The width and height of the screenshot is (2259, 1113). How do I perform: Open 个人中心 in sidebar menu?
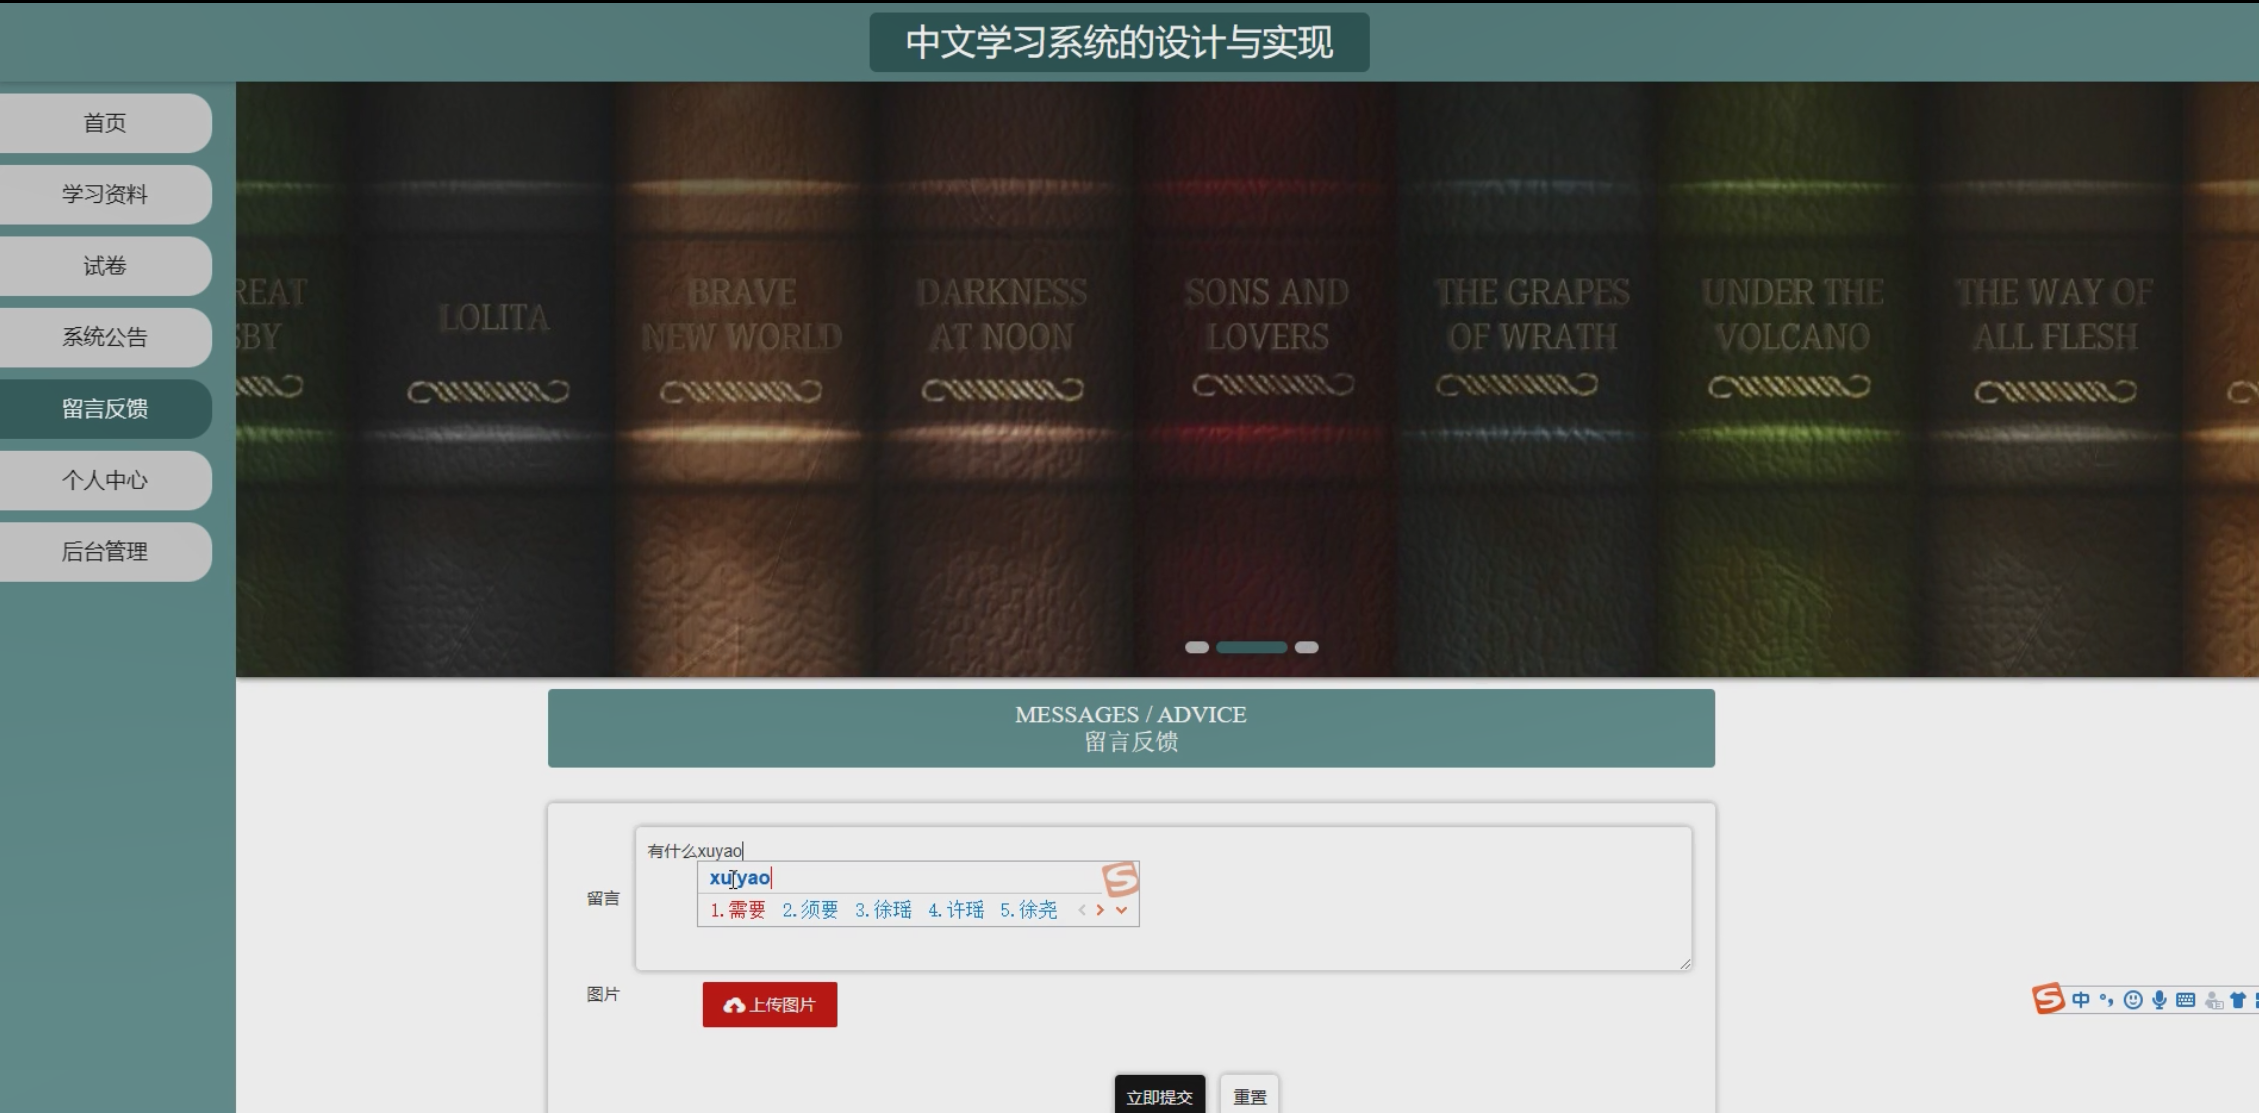[x=105, y=480]
